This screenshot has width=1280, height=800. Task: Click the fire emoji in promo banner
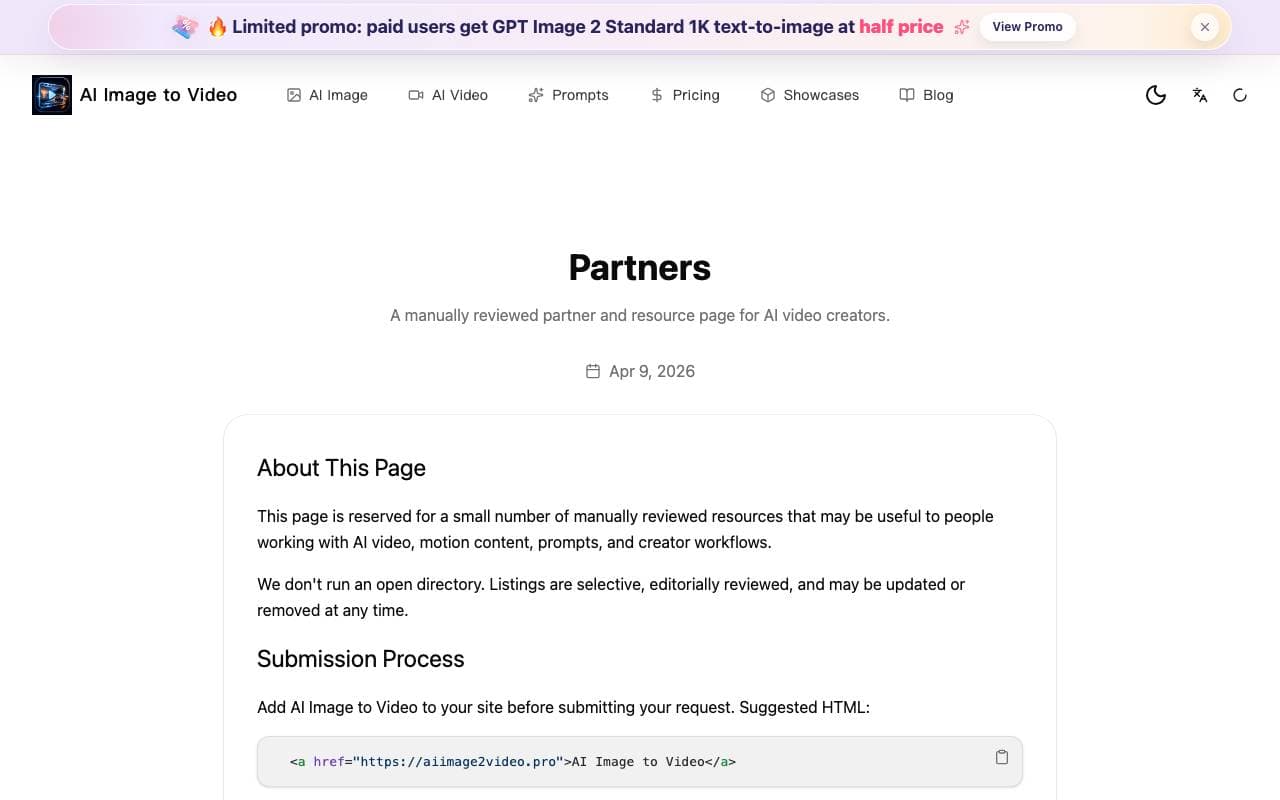(217, 27)
